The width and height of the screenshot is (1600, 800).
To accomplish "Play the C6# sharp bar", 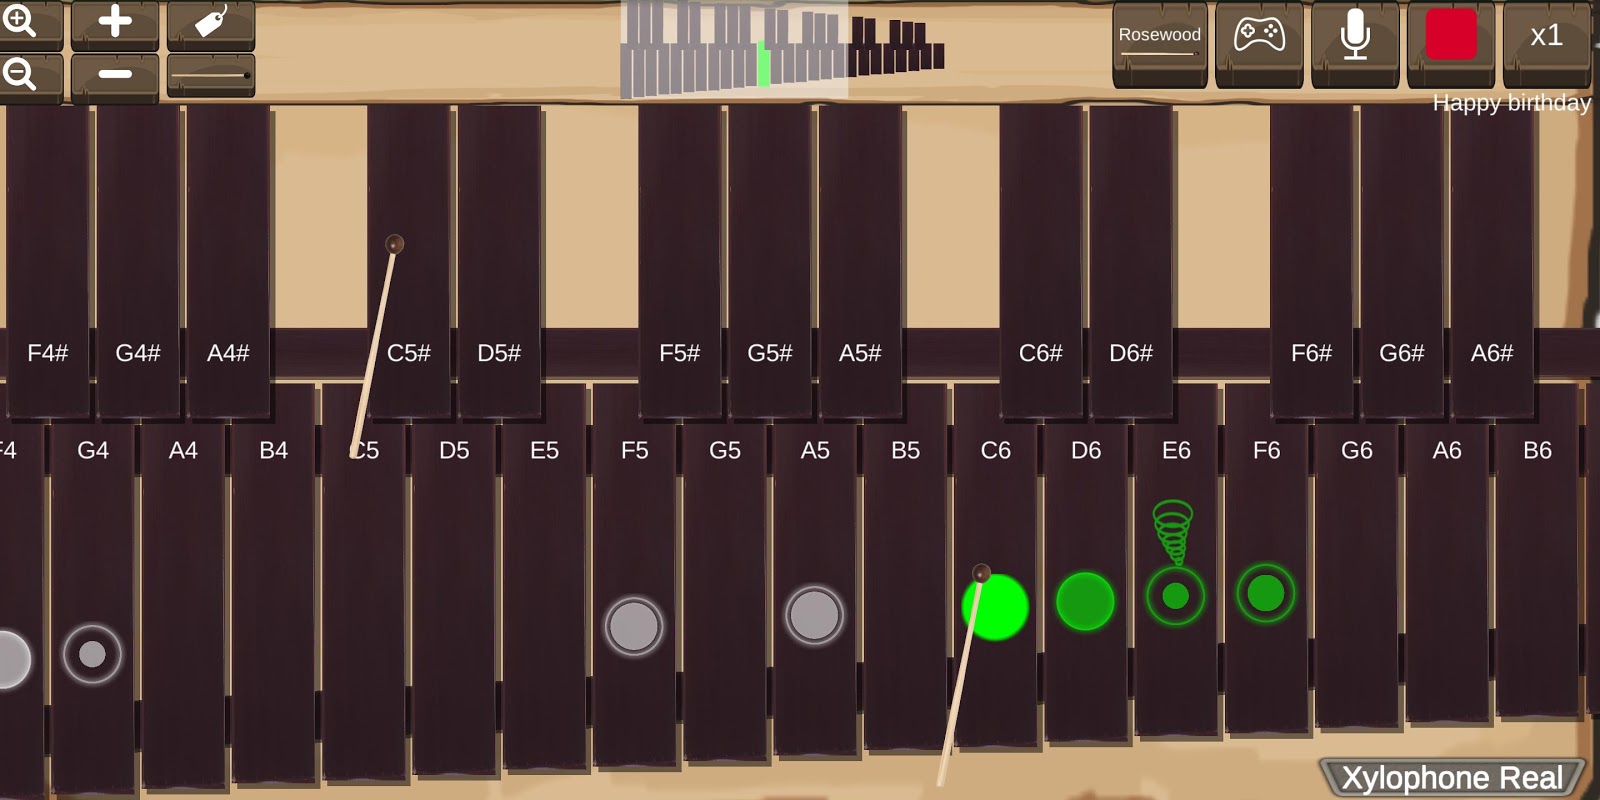I will [x=1041, y=260].
